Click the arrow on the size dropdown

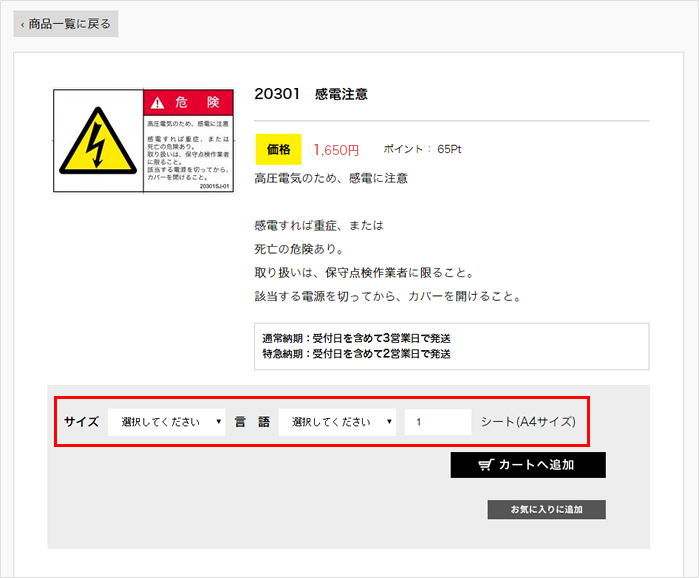218,422
